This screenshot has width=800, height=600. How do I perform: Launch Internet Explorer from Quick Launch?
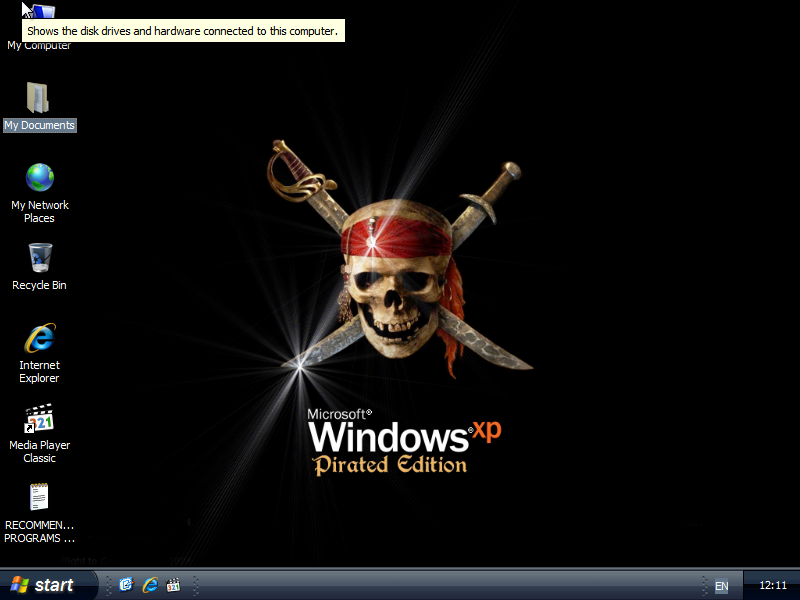[x=150, y=585]
